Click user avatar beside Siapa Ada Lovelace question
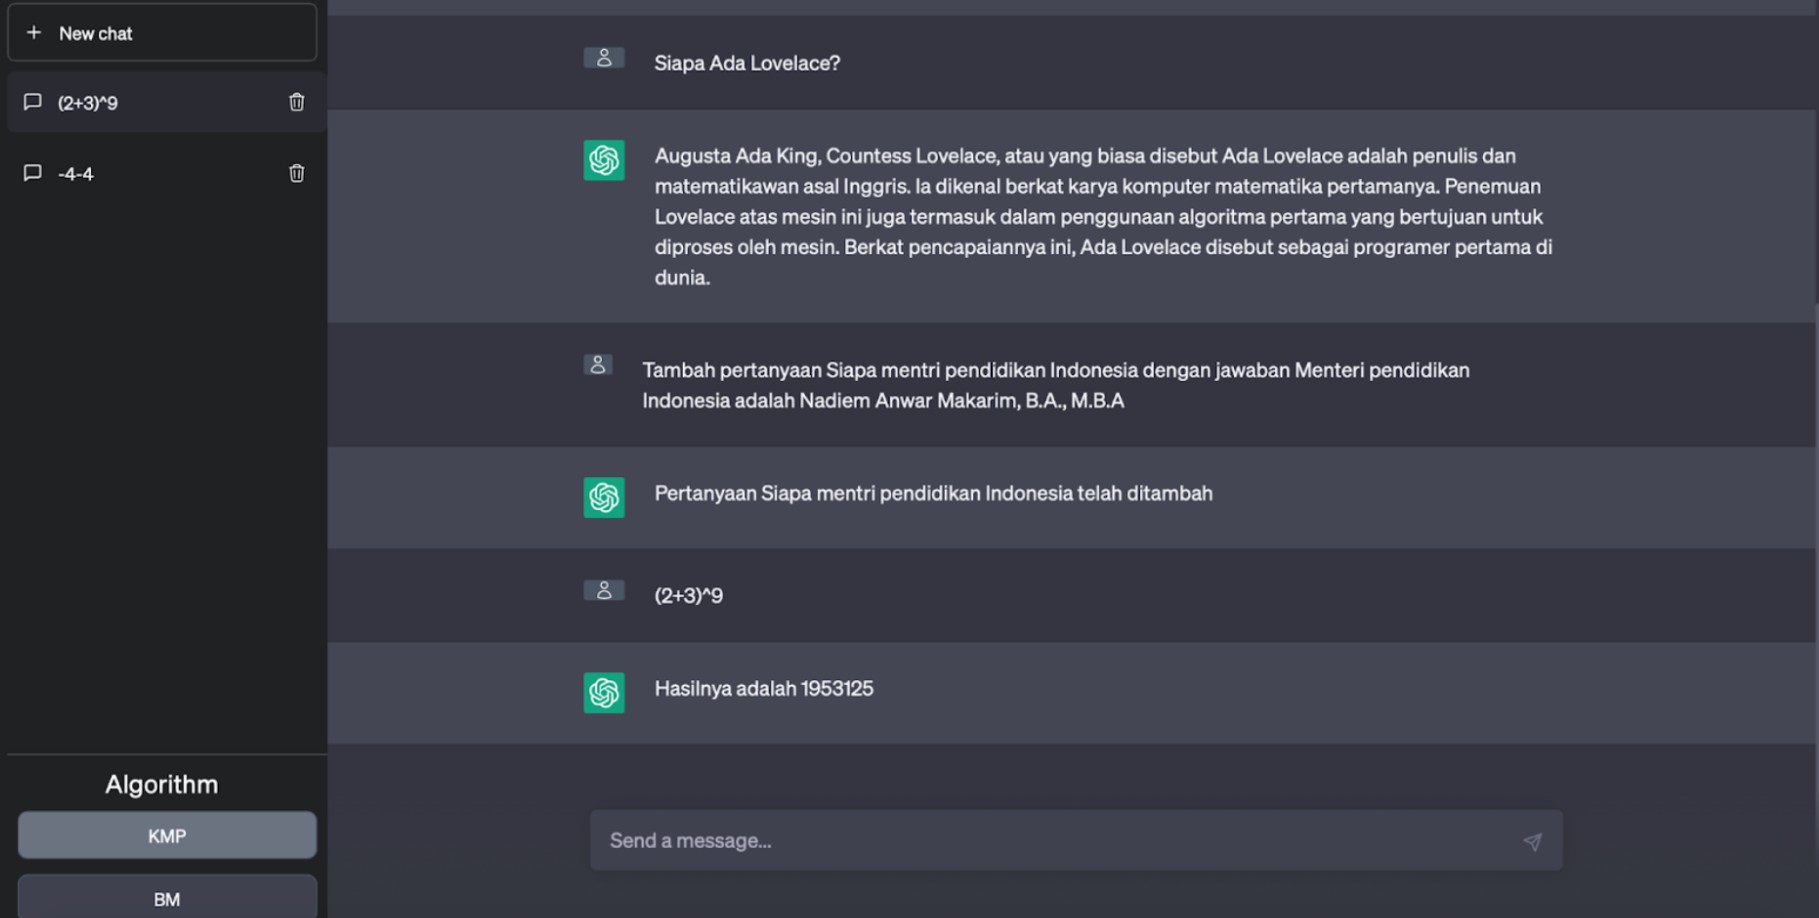This screenshot has height=918, width=1819. [604, 59]
